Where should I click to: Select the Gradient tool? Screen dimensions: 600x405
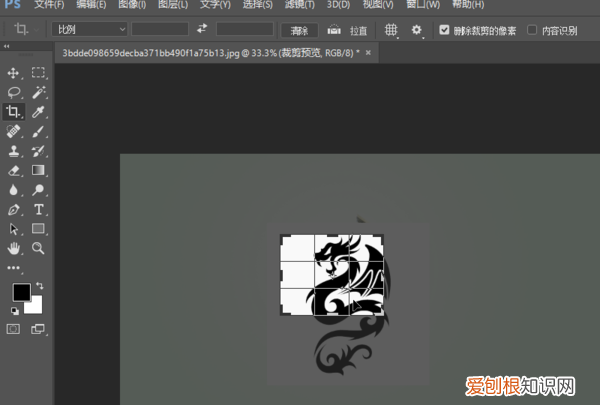(x=38, y=170)
